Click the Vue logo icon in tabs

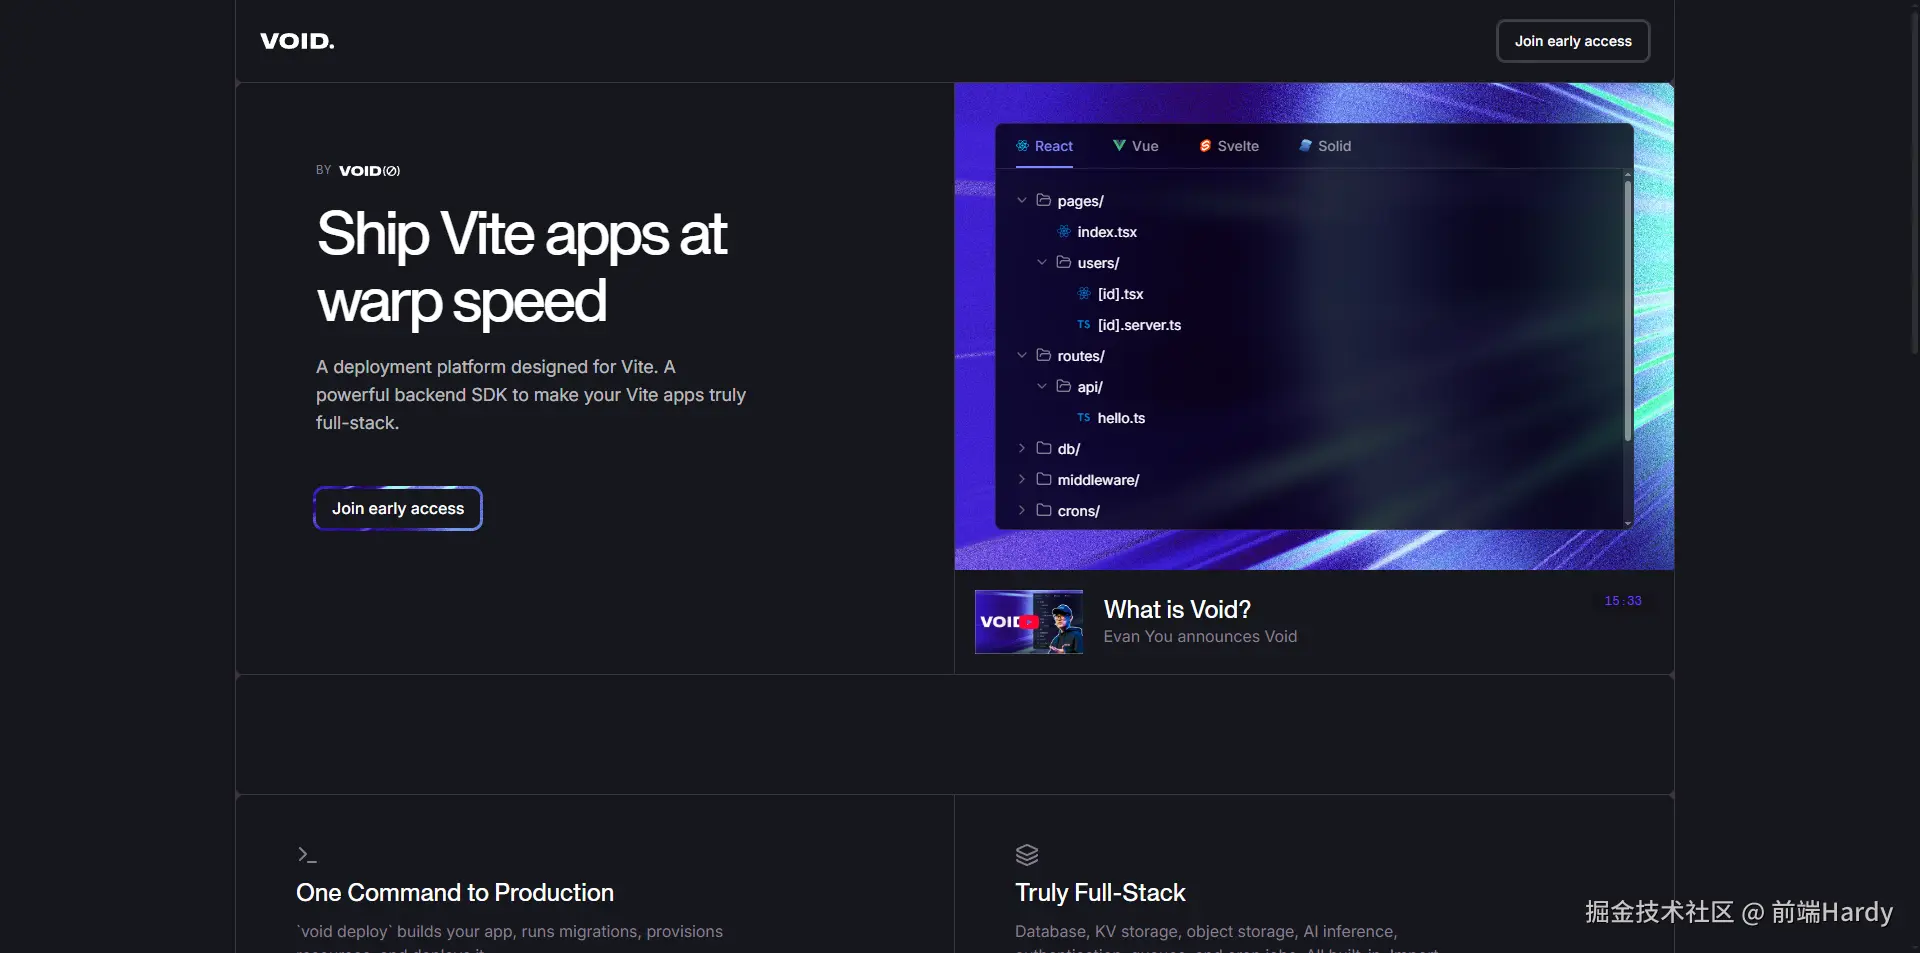(x=1119, y=146)
